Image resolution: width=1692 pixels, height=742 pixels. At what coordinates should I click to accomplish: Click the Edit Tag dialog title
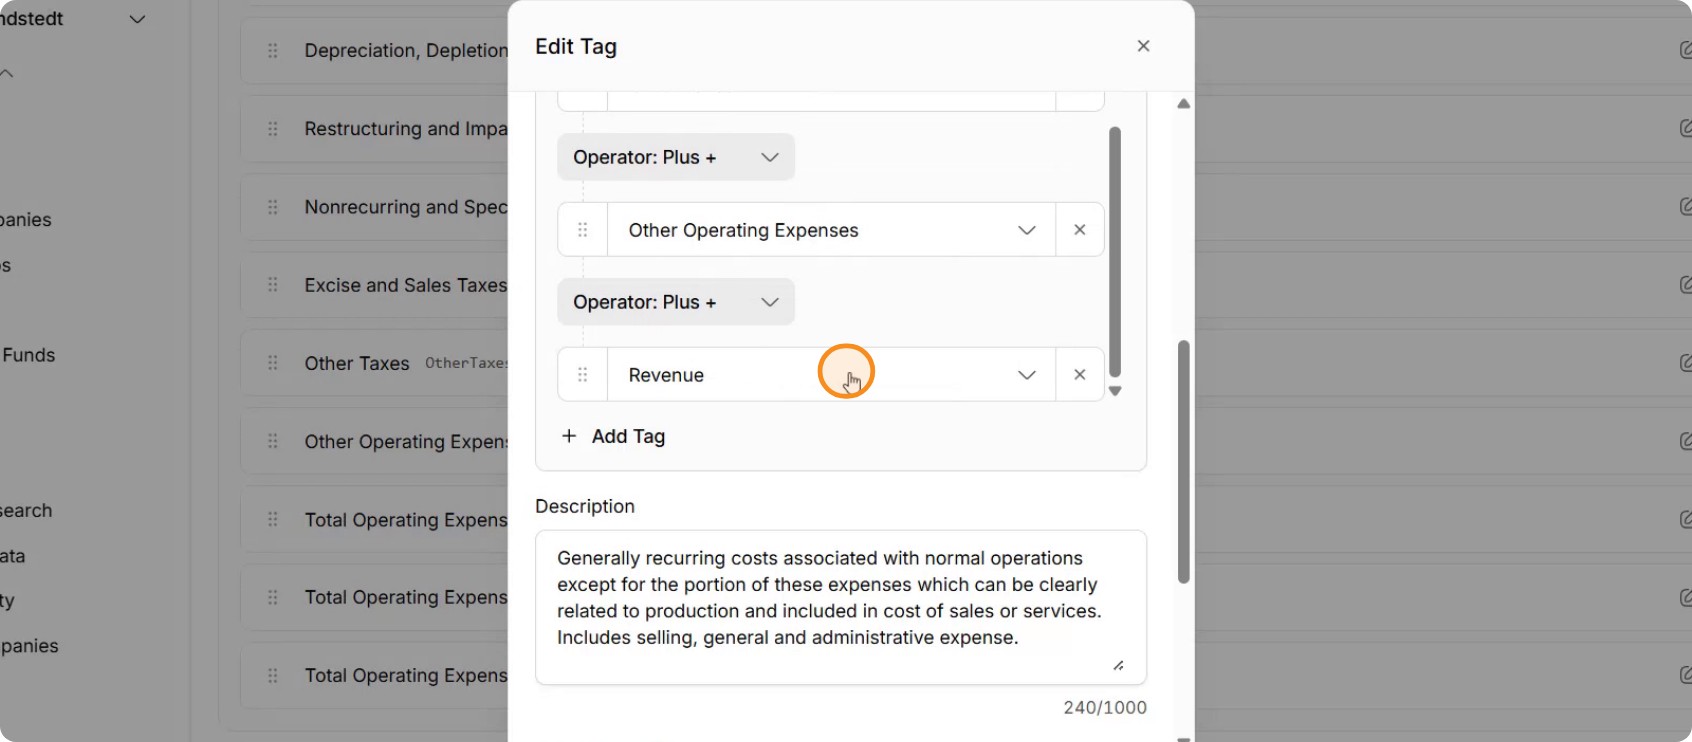coord(576,46)
